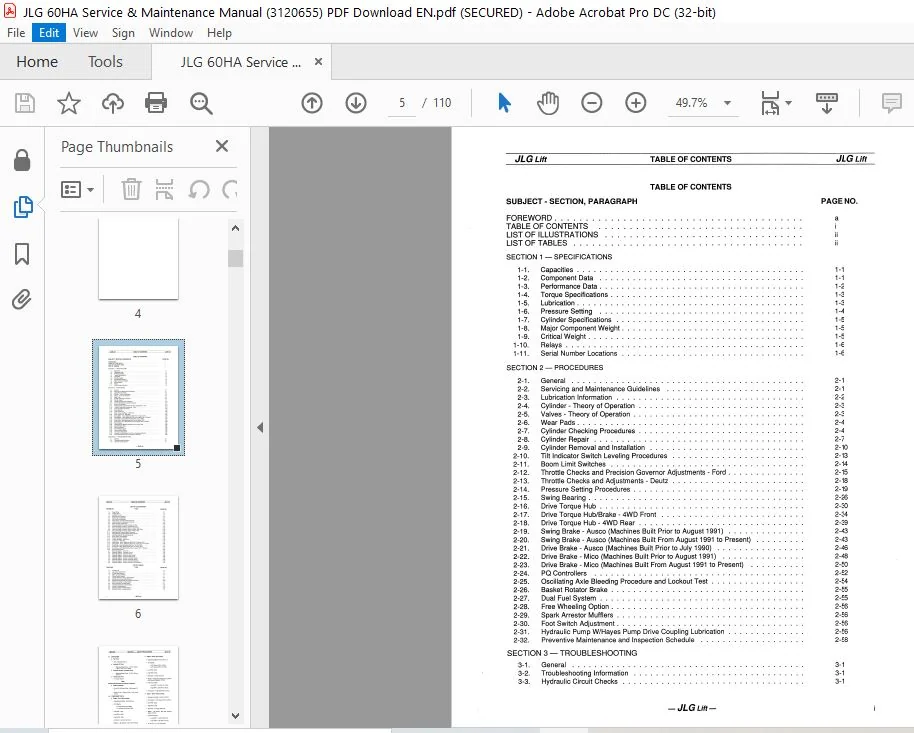The width and height of the screenshot is (914, 733).
Task: Click the 'Swing Bearing' contents entry
Action: 563,497
